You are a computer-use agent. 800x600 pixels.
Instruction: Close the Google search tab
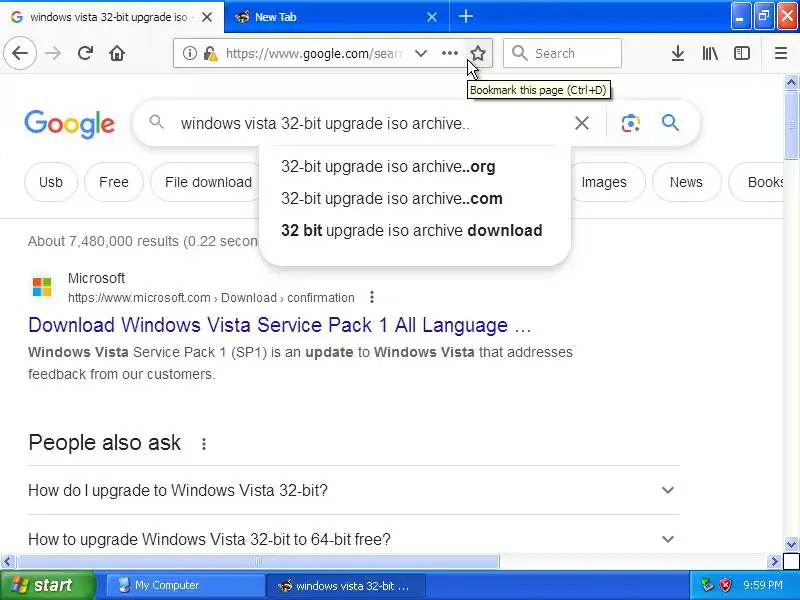[207, 17]
